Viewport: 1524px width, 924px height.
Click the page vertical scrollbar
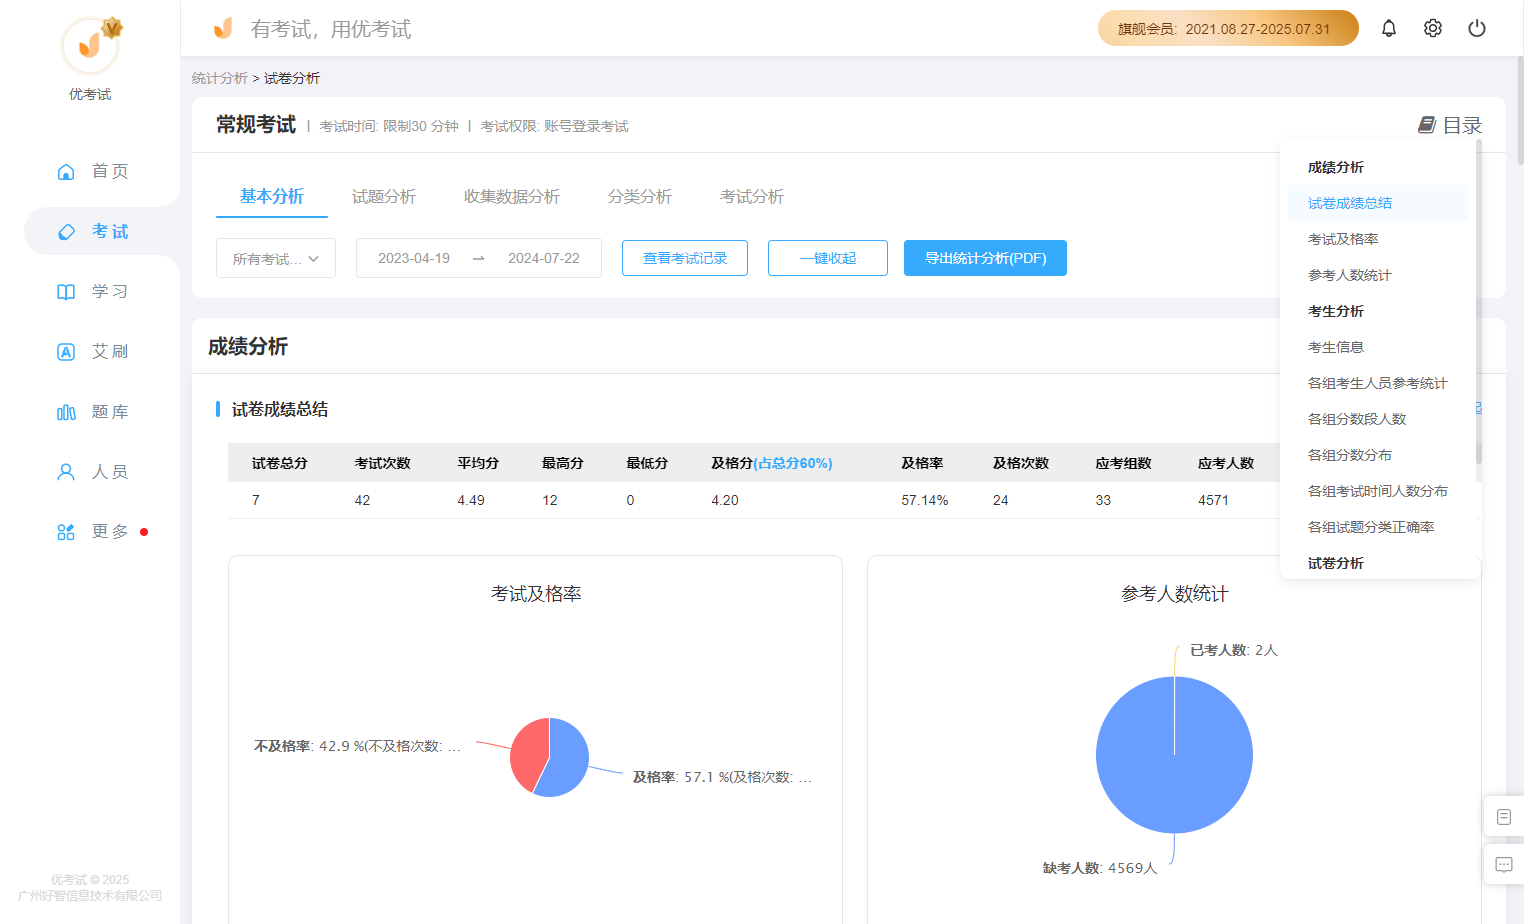point(1520,110)
